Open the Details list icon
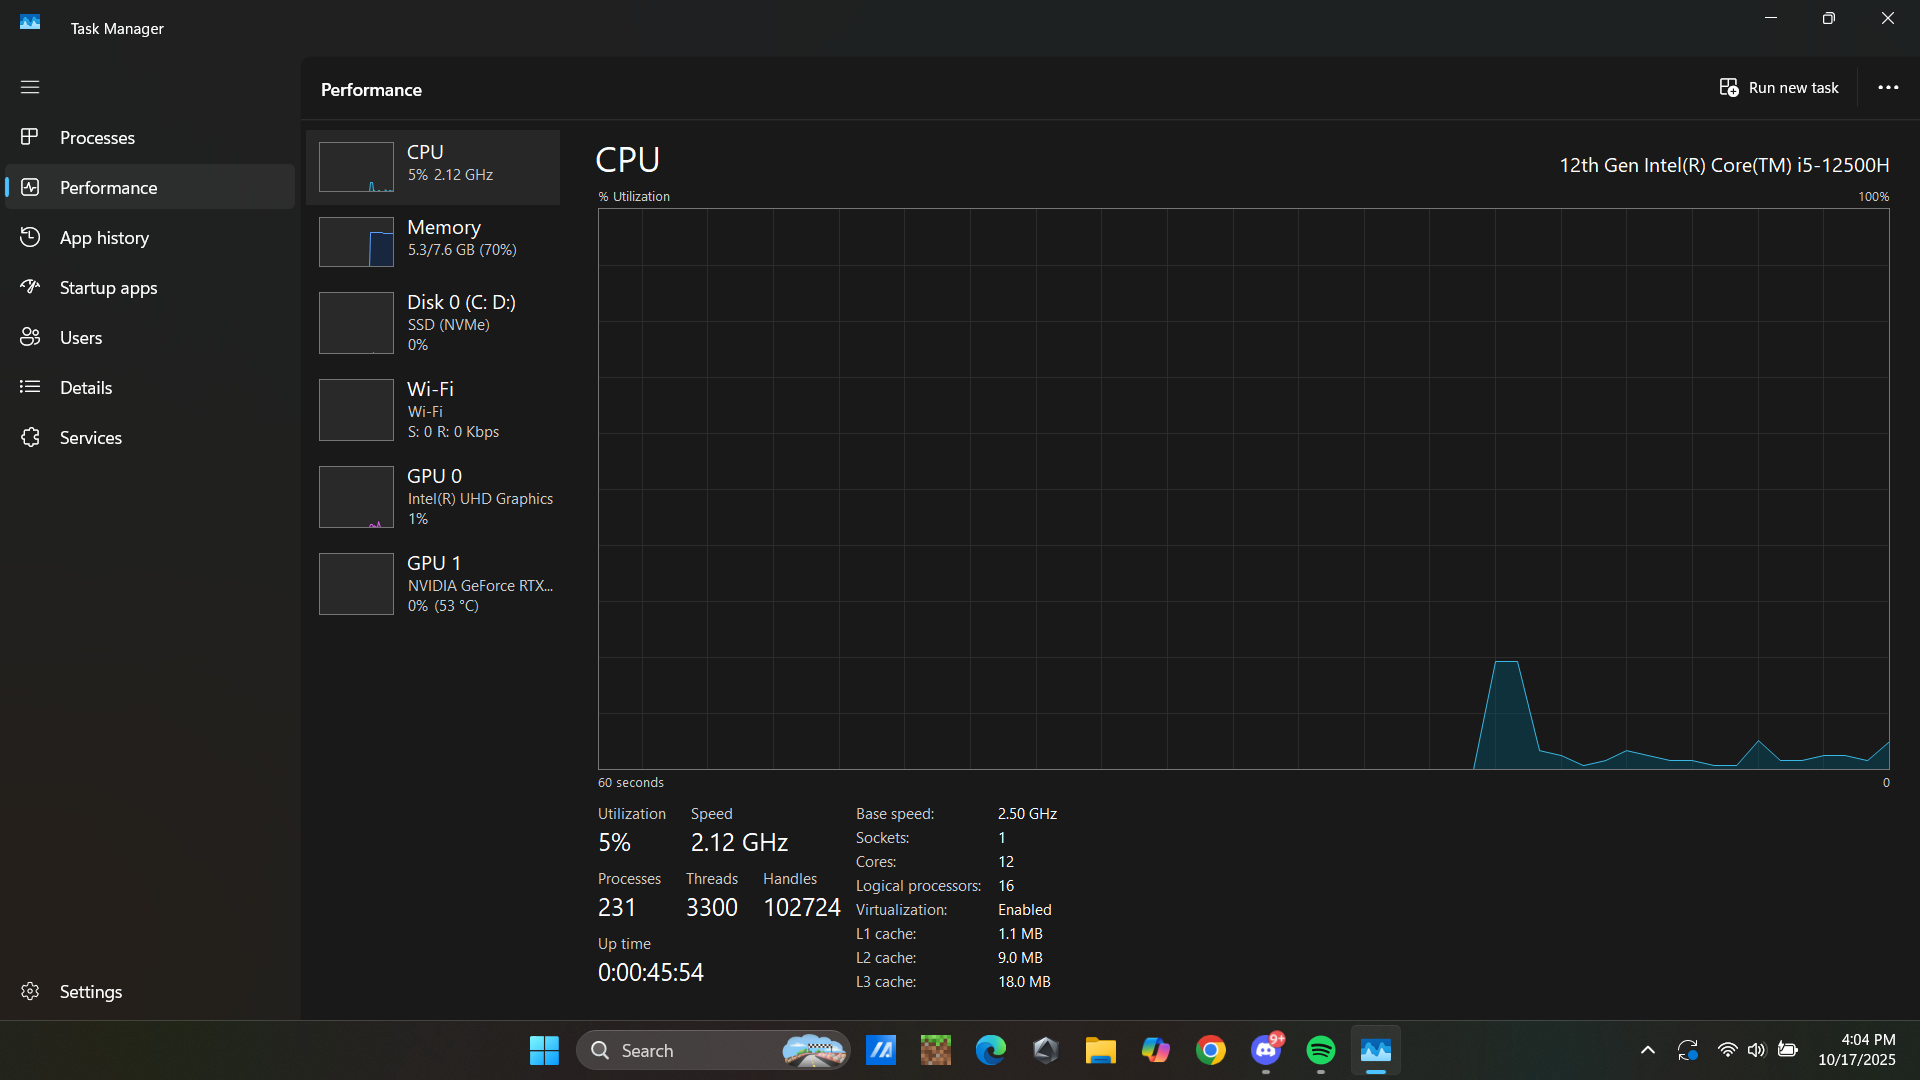Image resolution: width=1920 pixels, height=1080 pixels. [30, 387]
